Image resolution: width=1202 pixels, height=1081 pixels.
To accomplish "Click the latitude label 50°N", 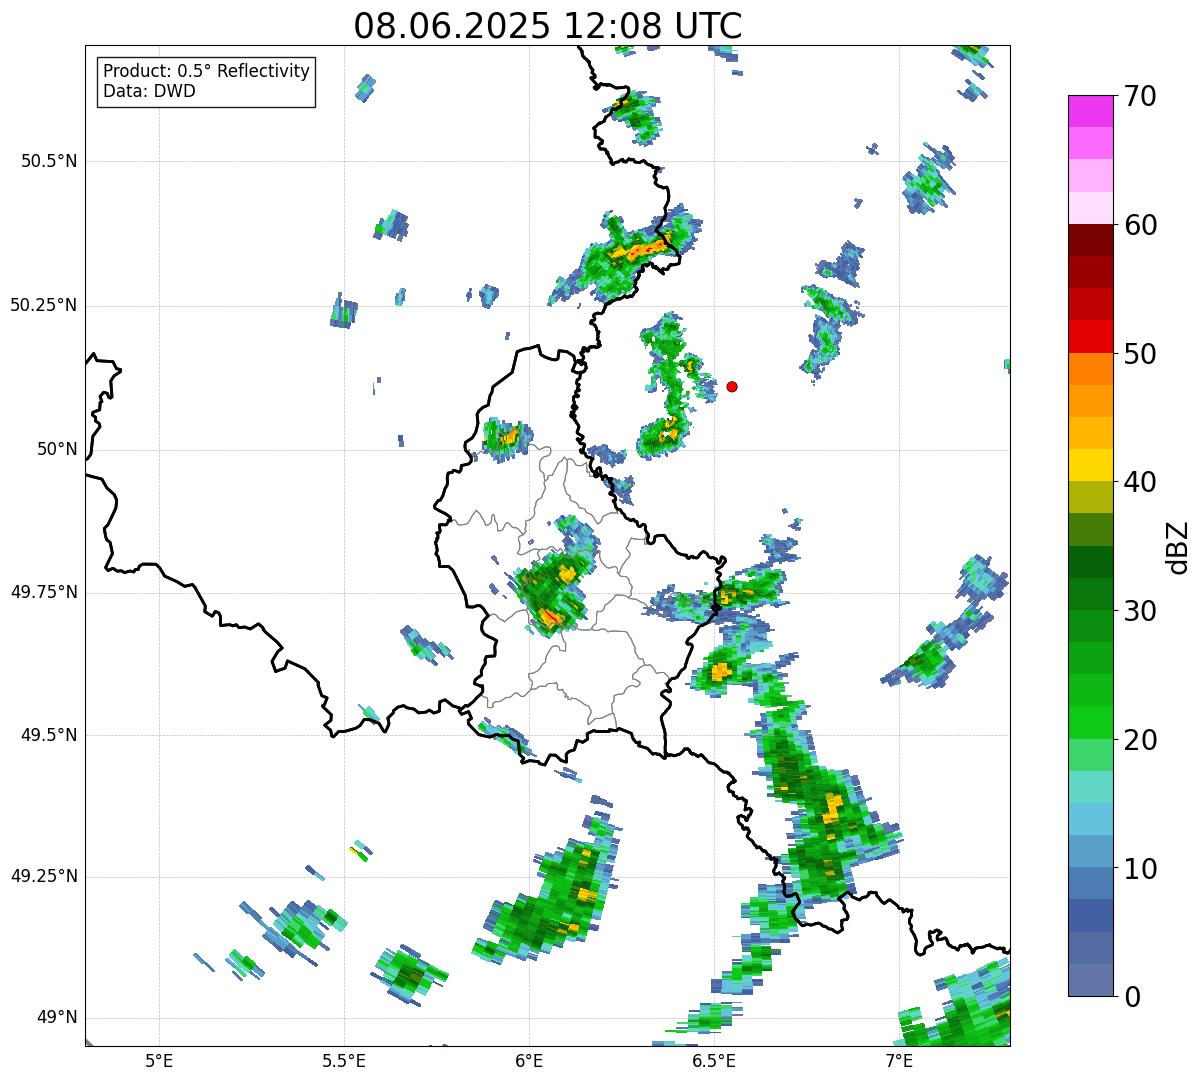I will [57, 449].
